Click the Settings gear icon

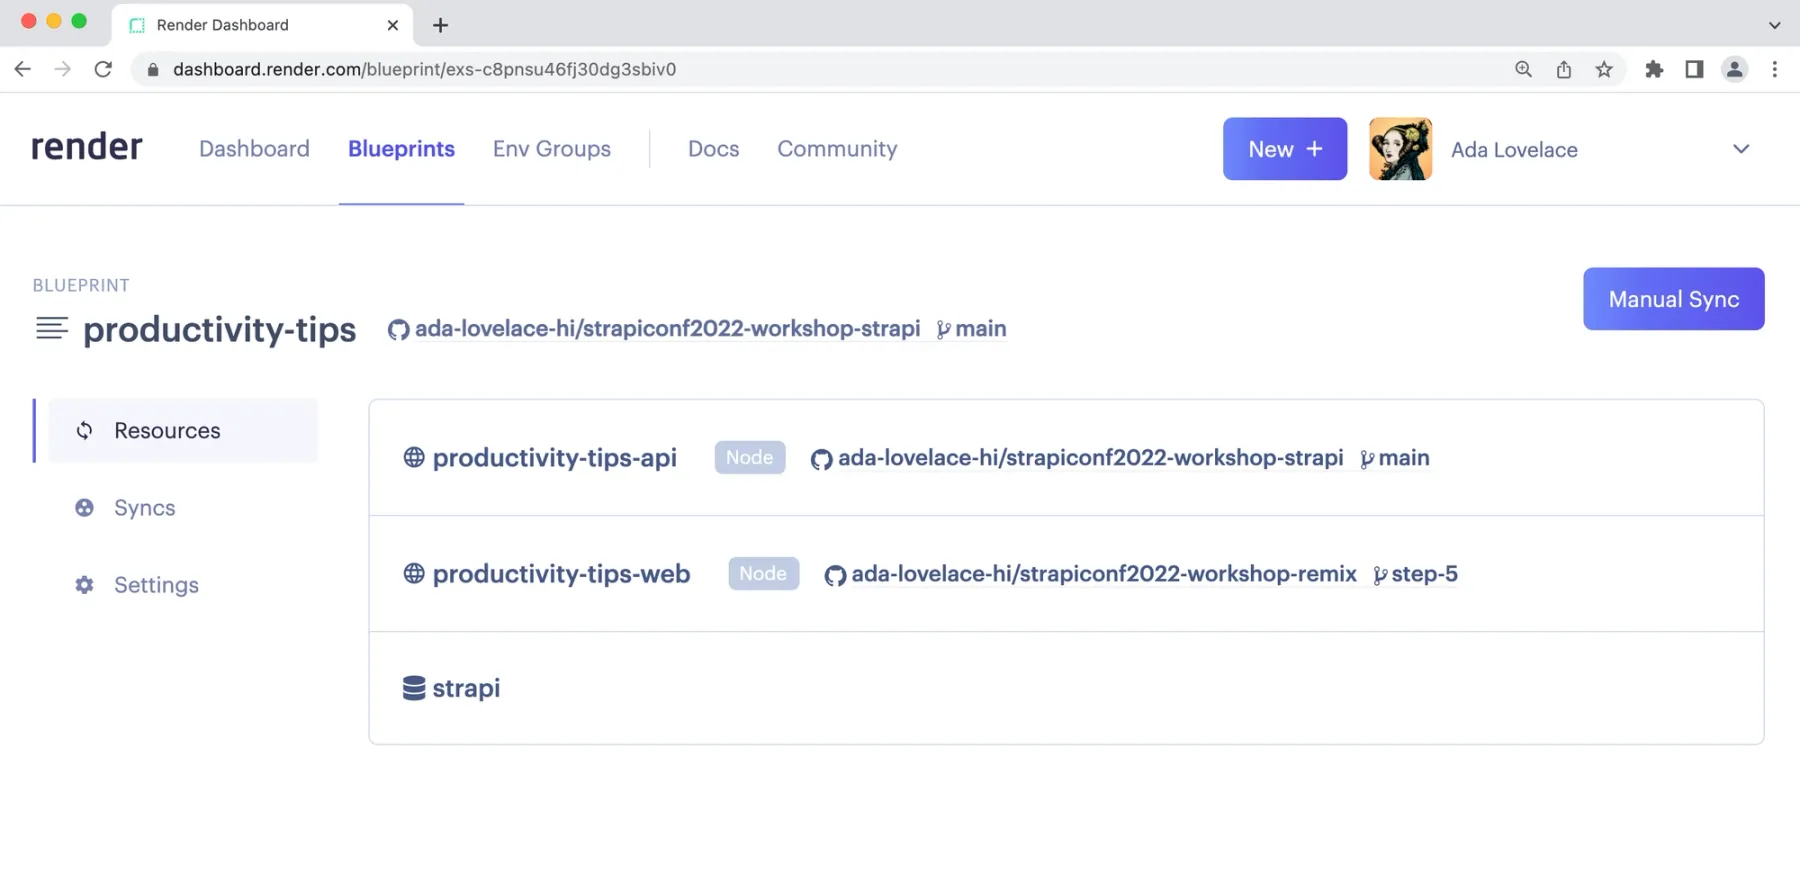tap(85, 585)
